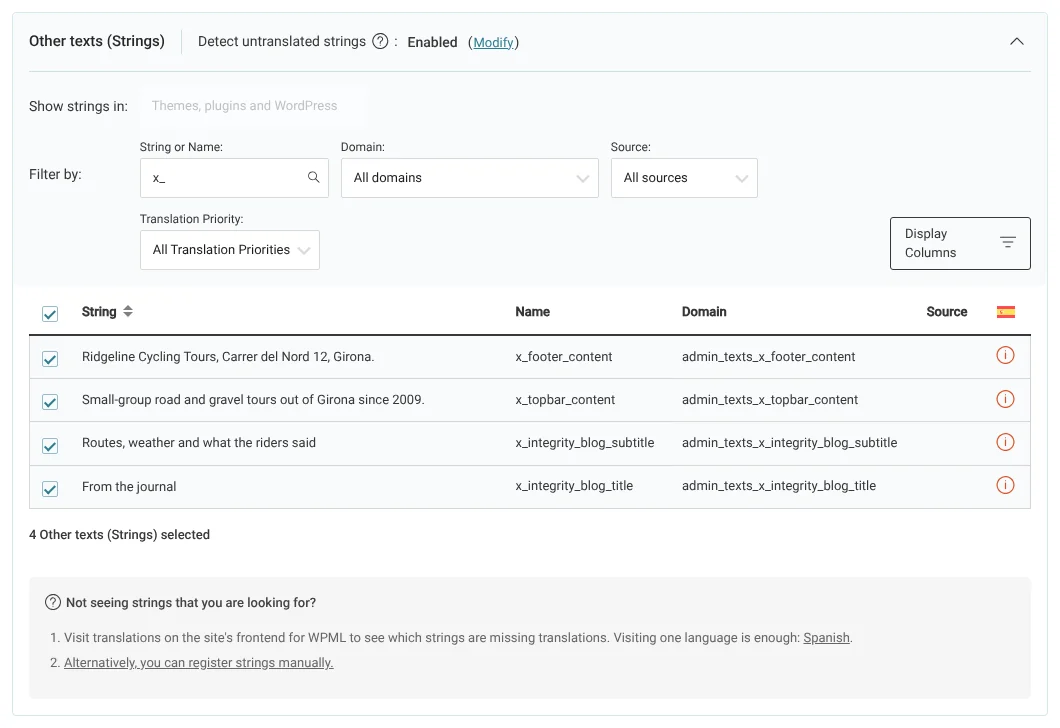Click the Source column header

click(946, 312)
